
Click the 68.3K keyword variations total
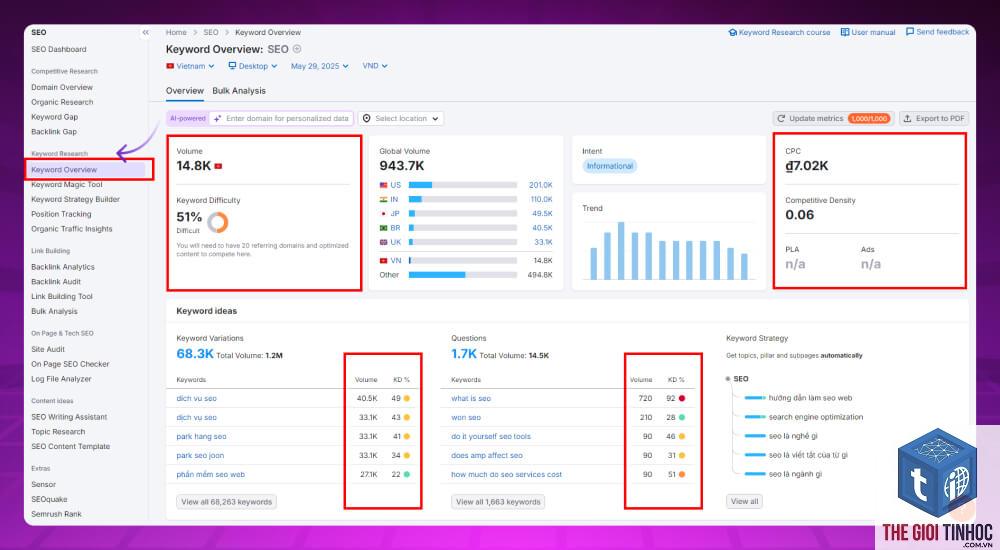coord(195,354)
